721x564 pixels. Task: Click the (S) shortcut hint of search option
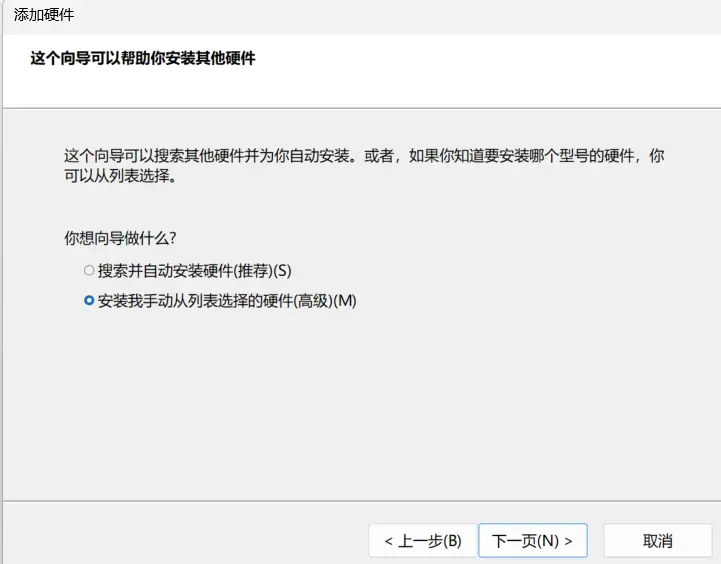coord(282,271)
